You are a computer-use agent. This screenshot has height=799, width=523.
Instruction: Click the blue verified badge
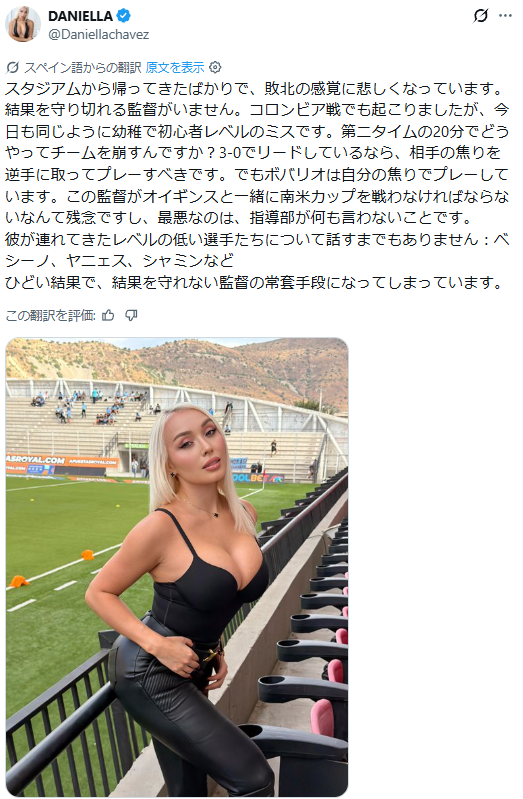pos(124,16)
